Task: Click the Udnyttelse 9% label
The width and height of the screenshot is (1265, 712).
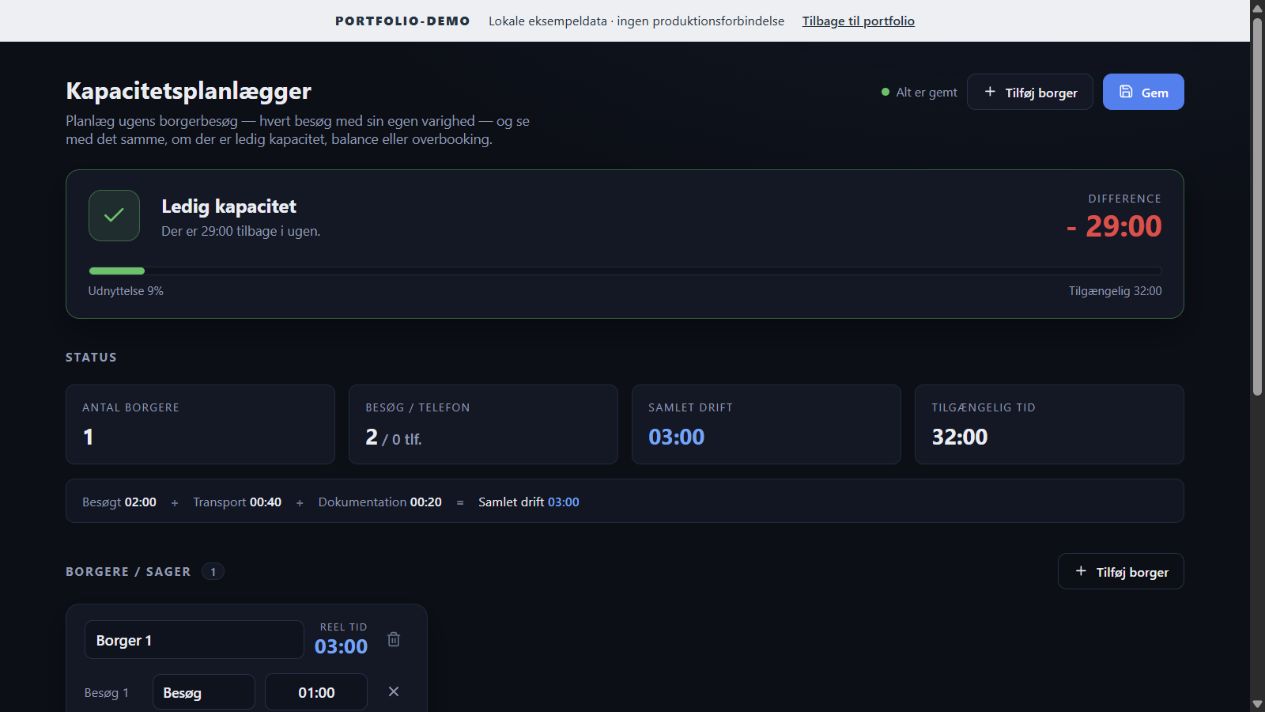Action: click(x=126, y=291)
